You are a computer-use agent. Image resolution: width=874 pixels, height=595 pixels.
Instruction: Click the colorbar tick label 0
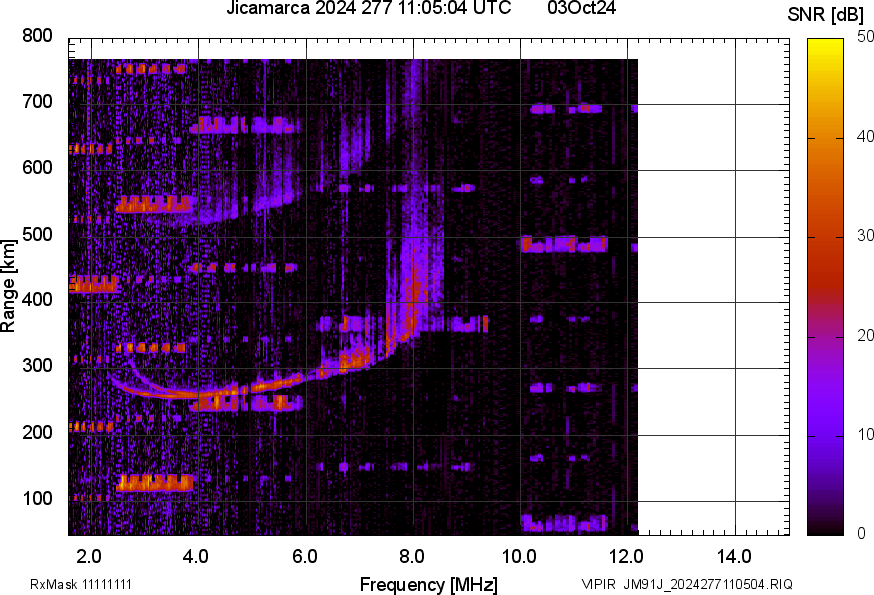(857, 534)
